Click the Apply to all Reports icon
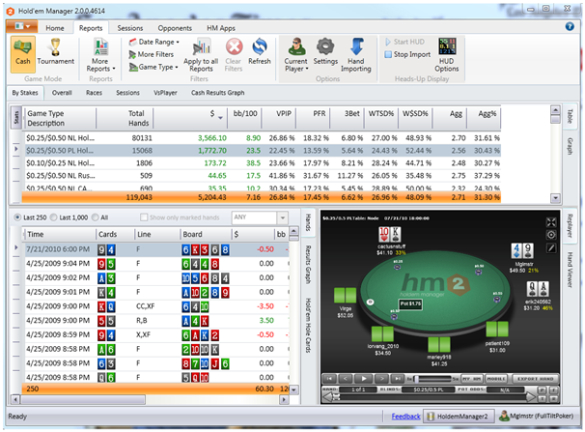This screenshot has width=585, height=432. point(201,56)
